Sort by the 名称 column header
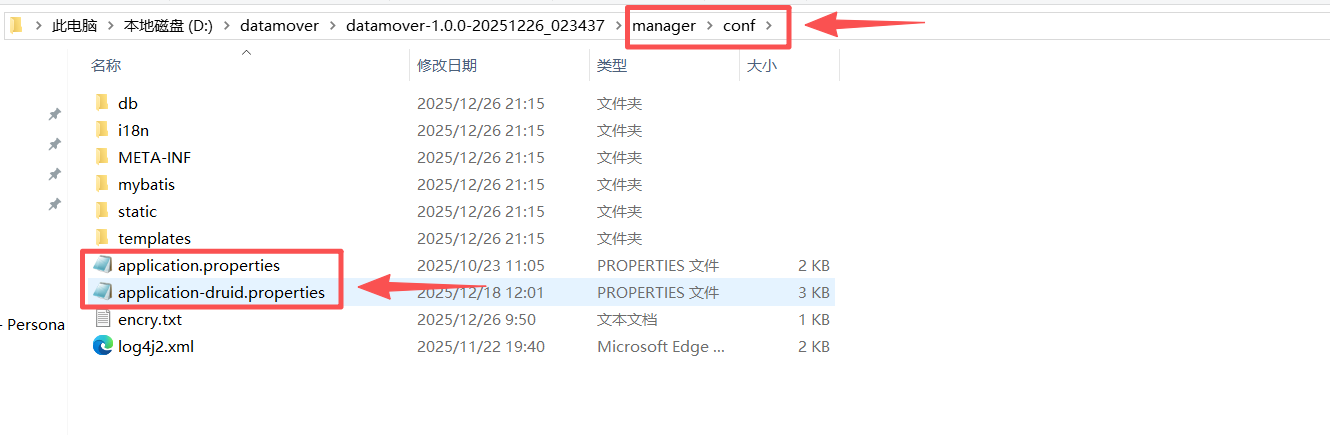Screen dimensions: 1330x435 pyautogui.click(x=106, y=65)
